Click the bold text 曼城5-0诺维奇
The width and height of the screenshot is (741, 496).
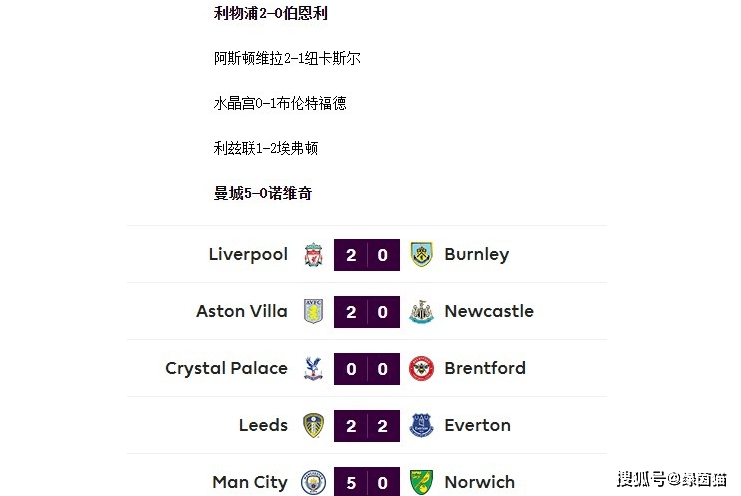[x=262, y=193]
